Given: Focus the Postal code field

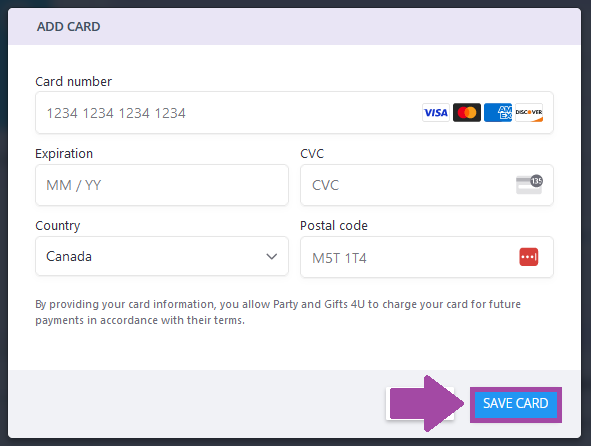Looking at the screenshot, I should (427, 257).
